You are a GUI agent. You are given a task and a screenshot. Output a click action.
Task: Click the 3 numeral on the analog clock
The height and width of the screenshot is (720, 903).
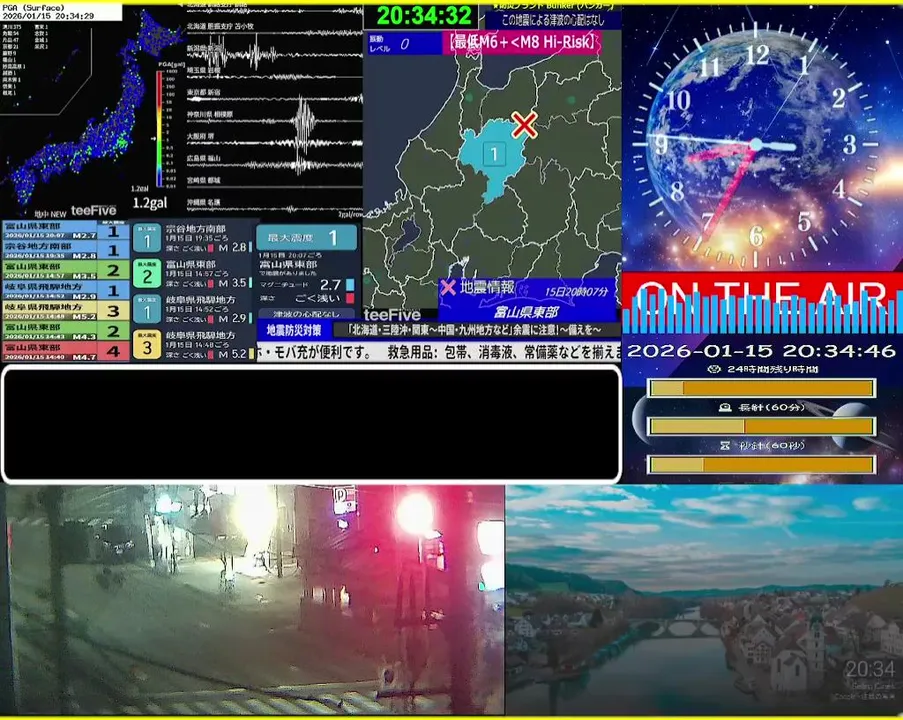point(849,145)
